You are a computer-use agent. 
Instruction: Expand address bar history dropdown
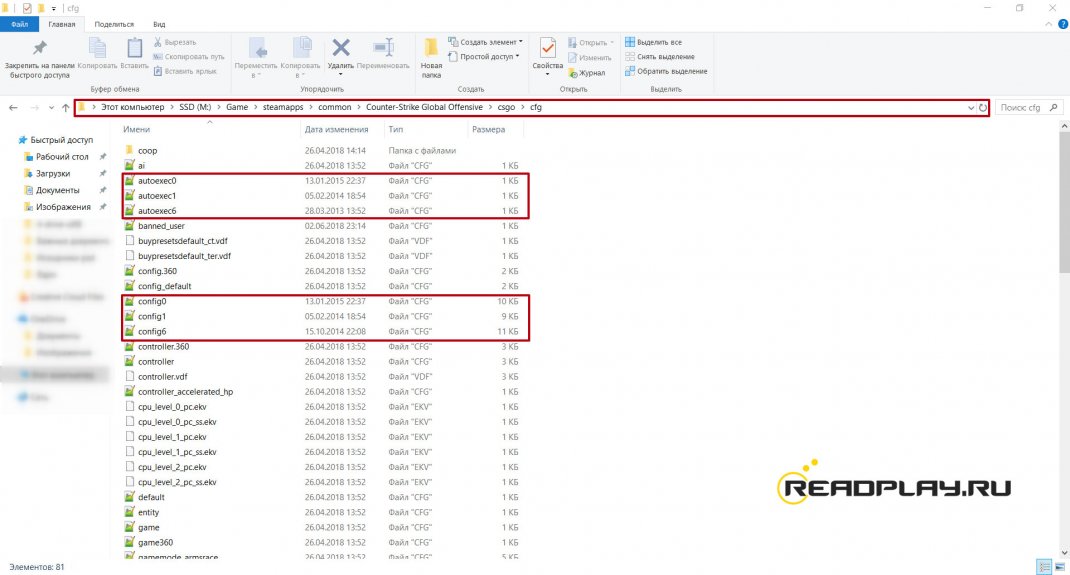click(971, 107)
